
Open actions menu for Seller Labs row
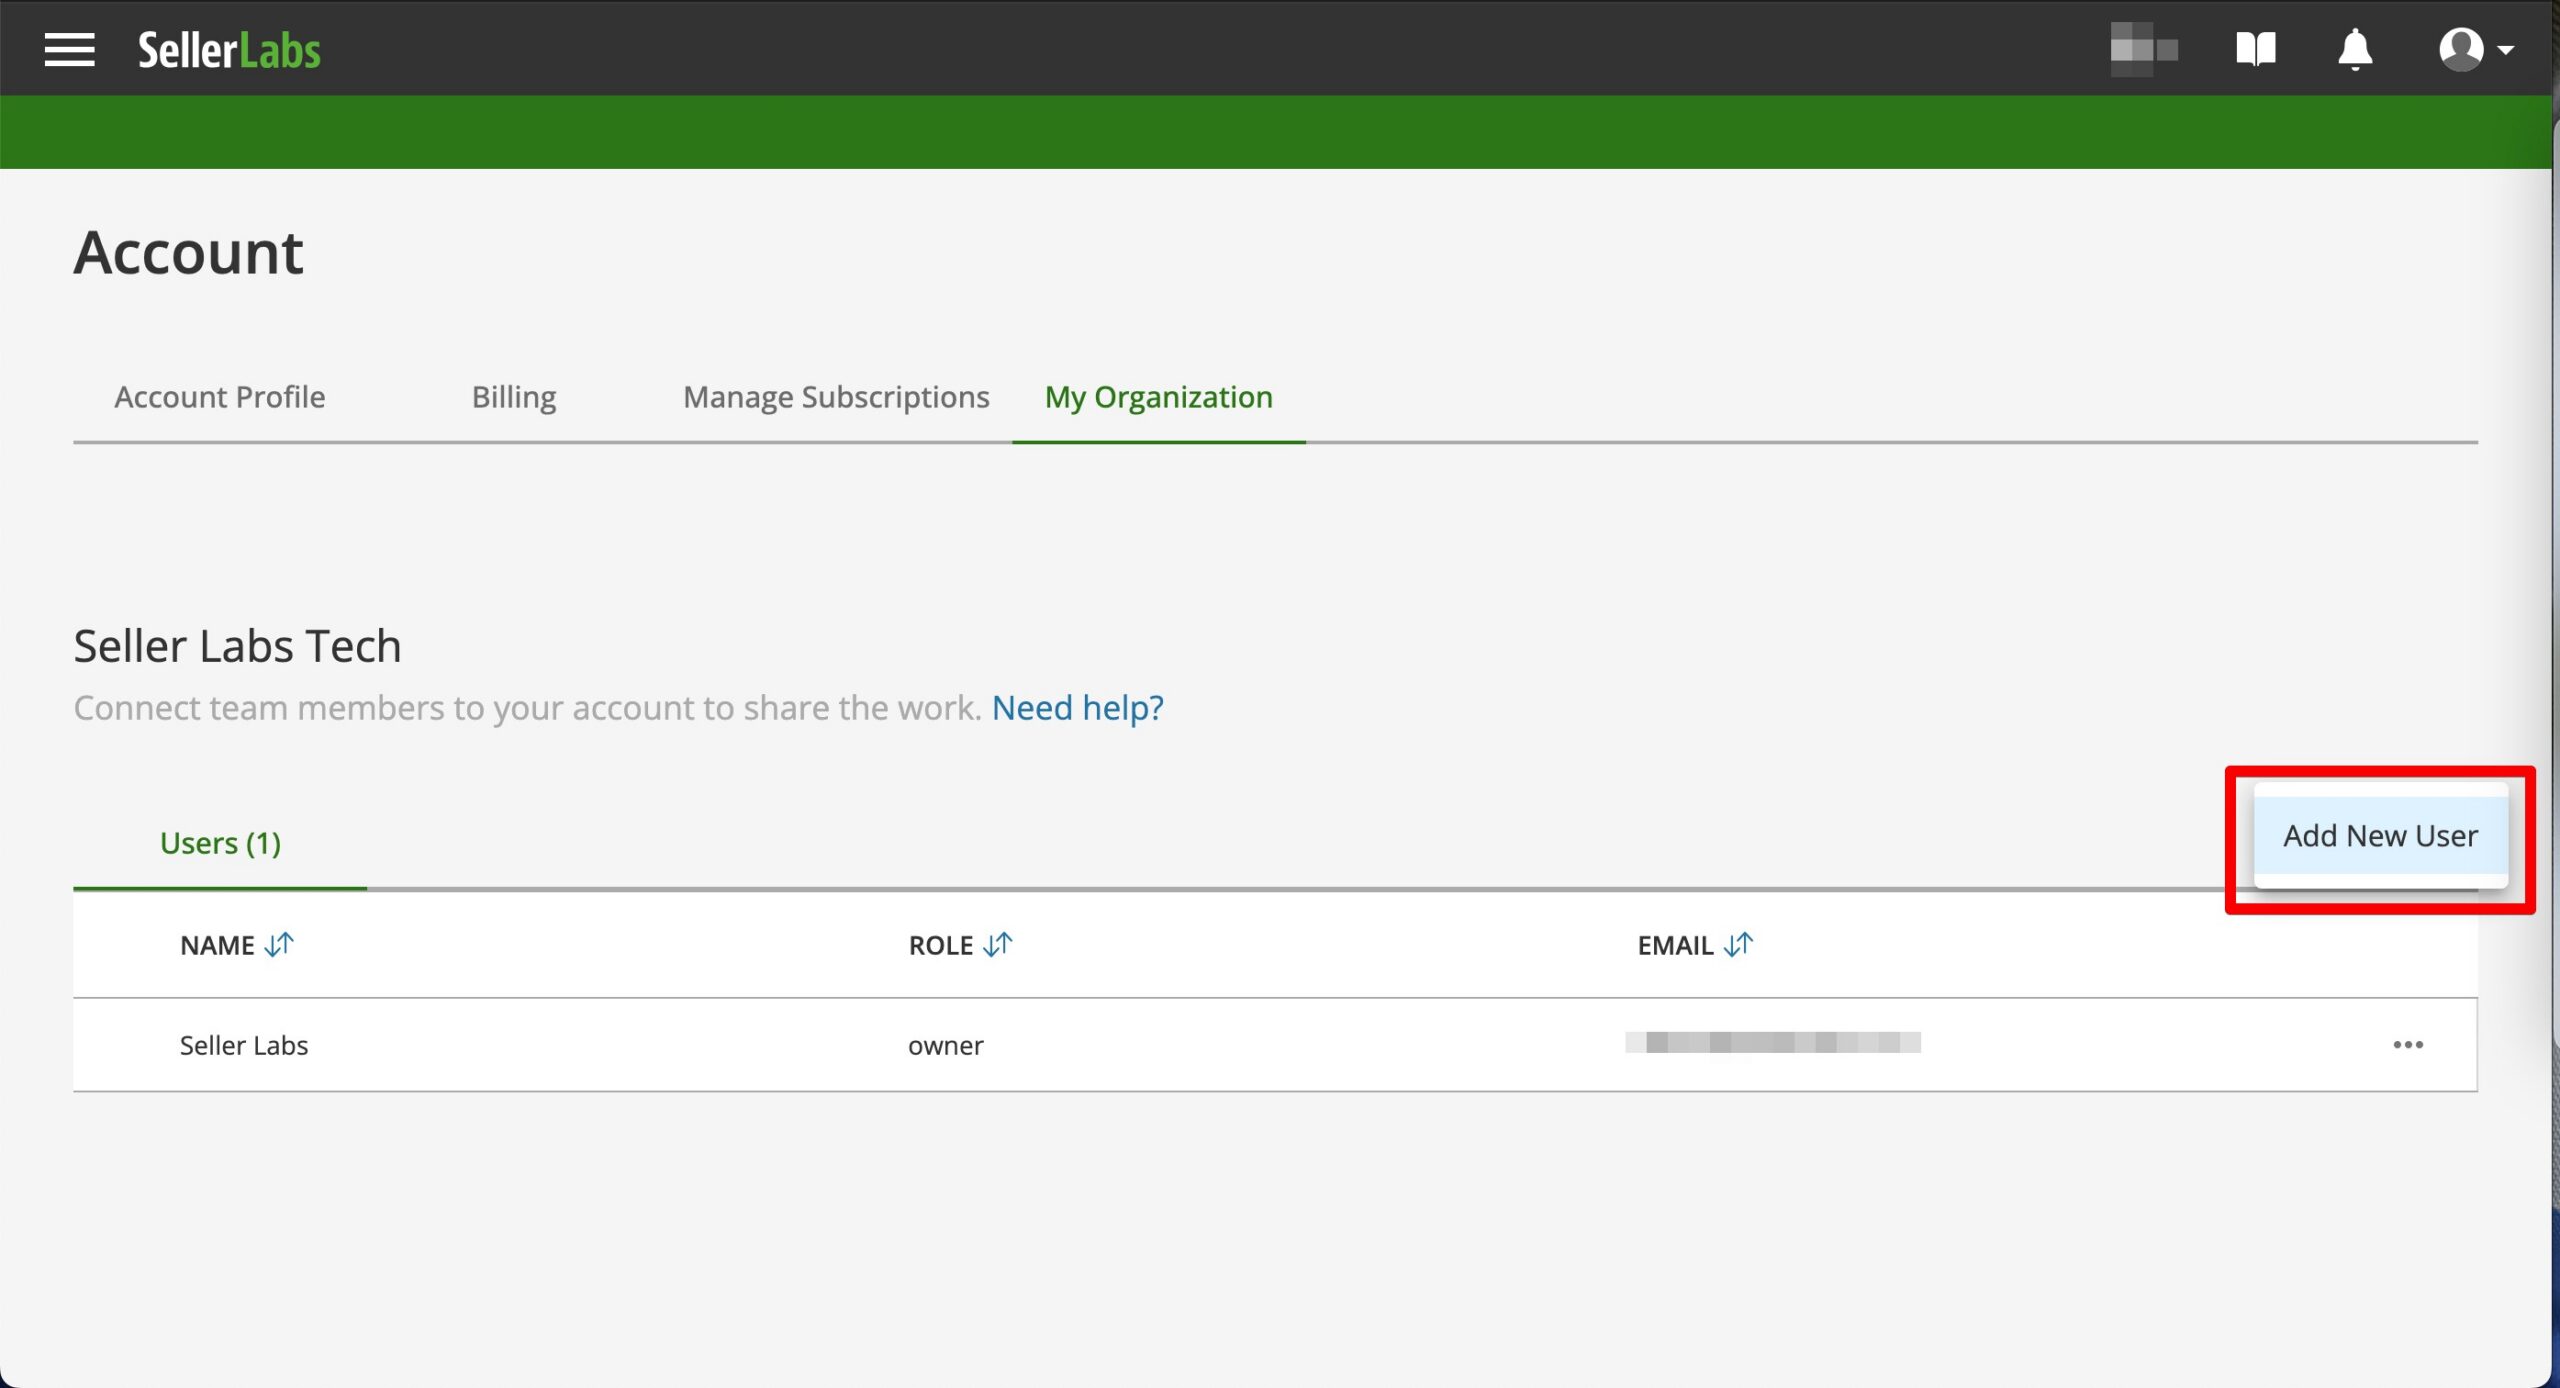[2408, 1045]
